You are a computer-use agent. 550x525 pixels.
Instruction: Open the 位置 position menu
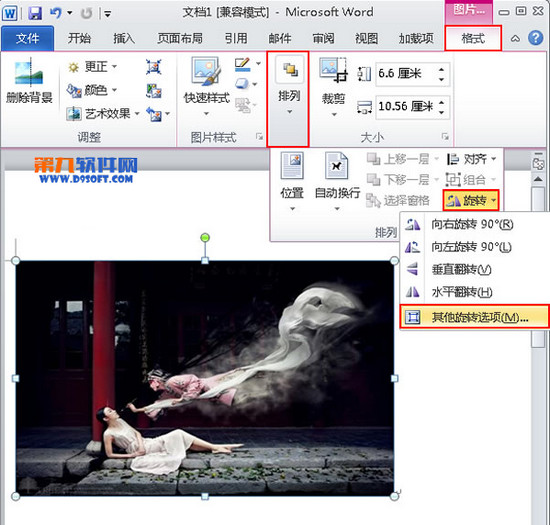(x=292, y=181)
